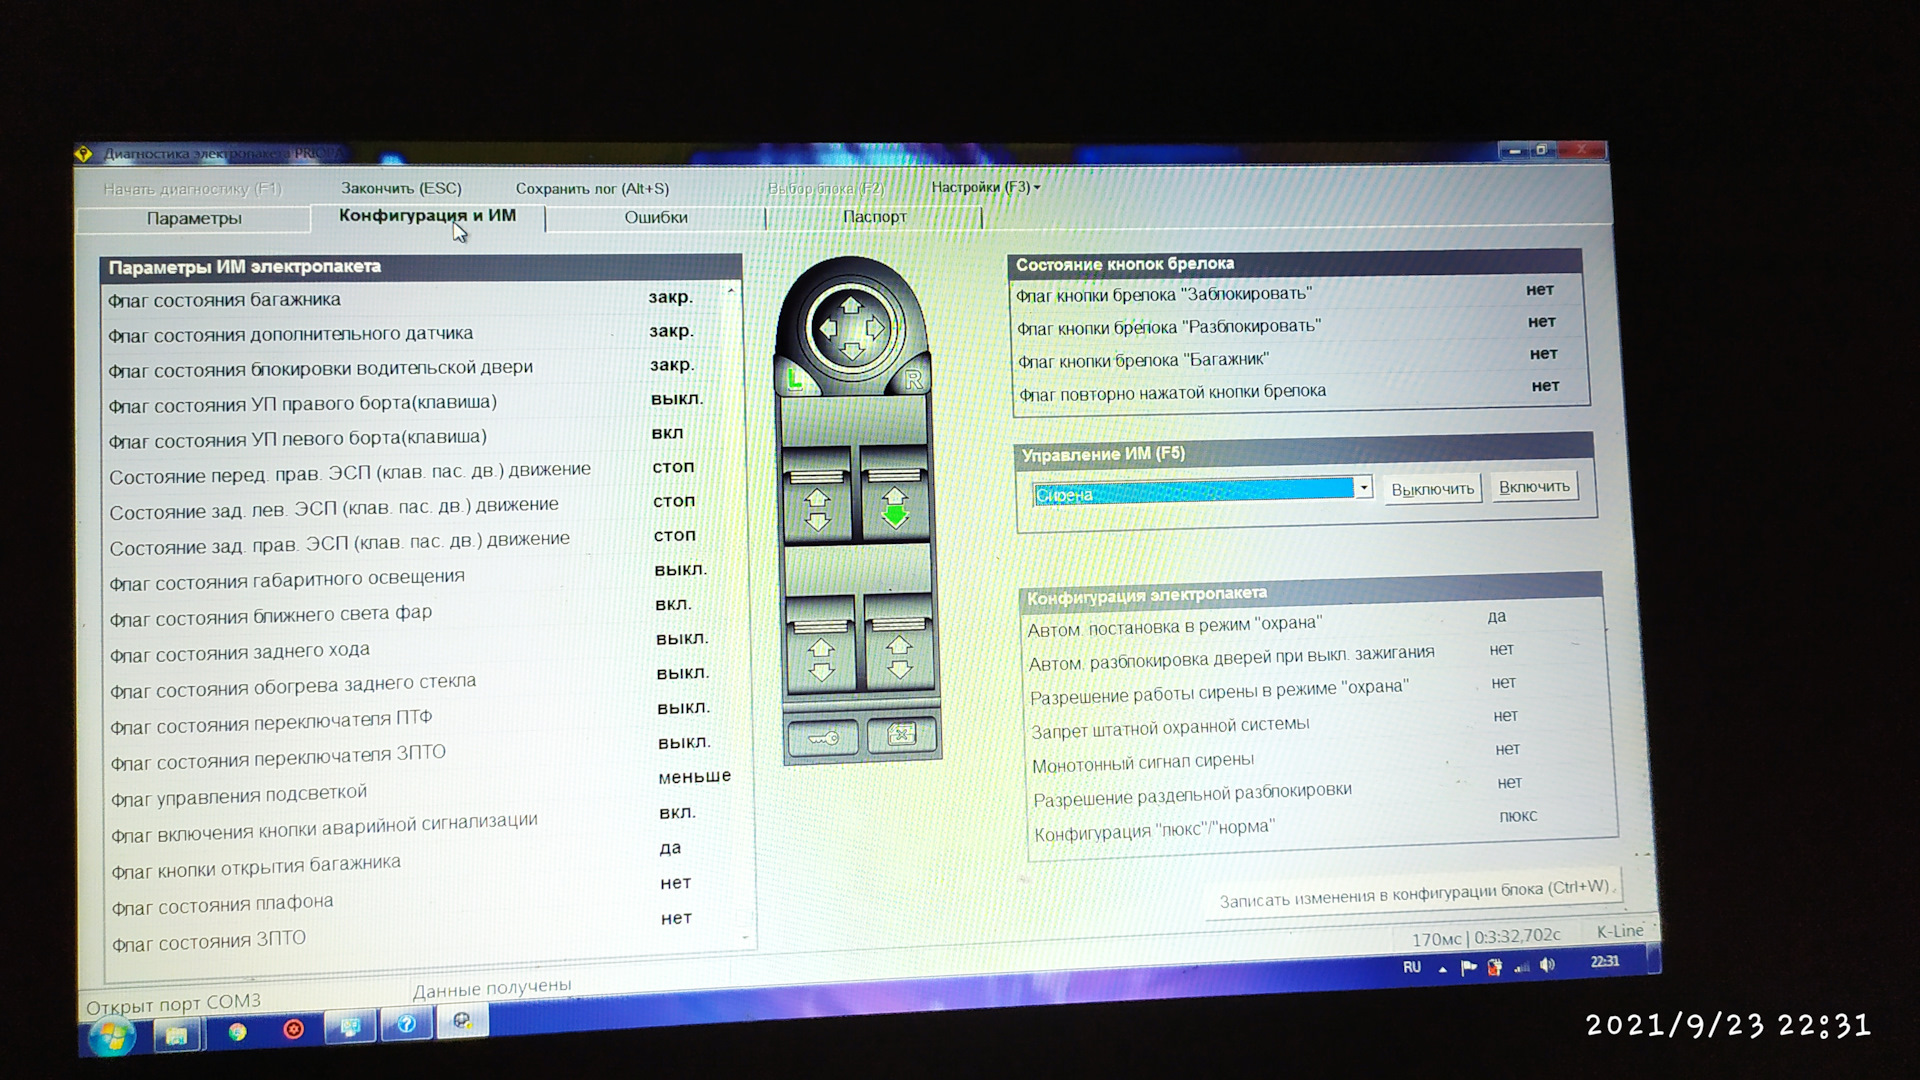
Task: Click the Включить button
Action: point(1534,487)
